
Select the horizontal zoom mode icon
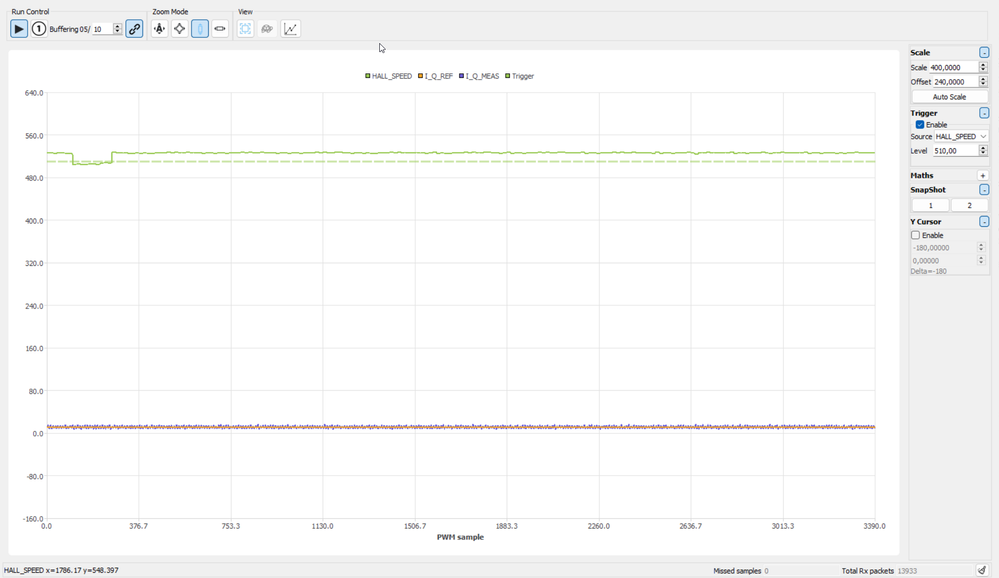tap(220, 29)
